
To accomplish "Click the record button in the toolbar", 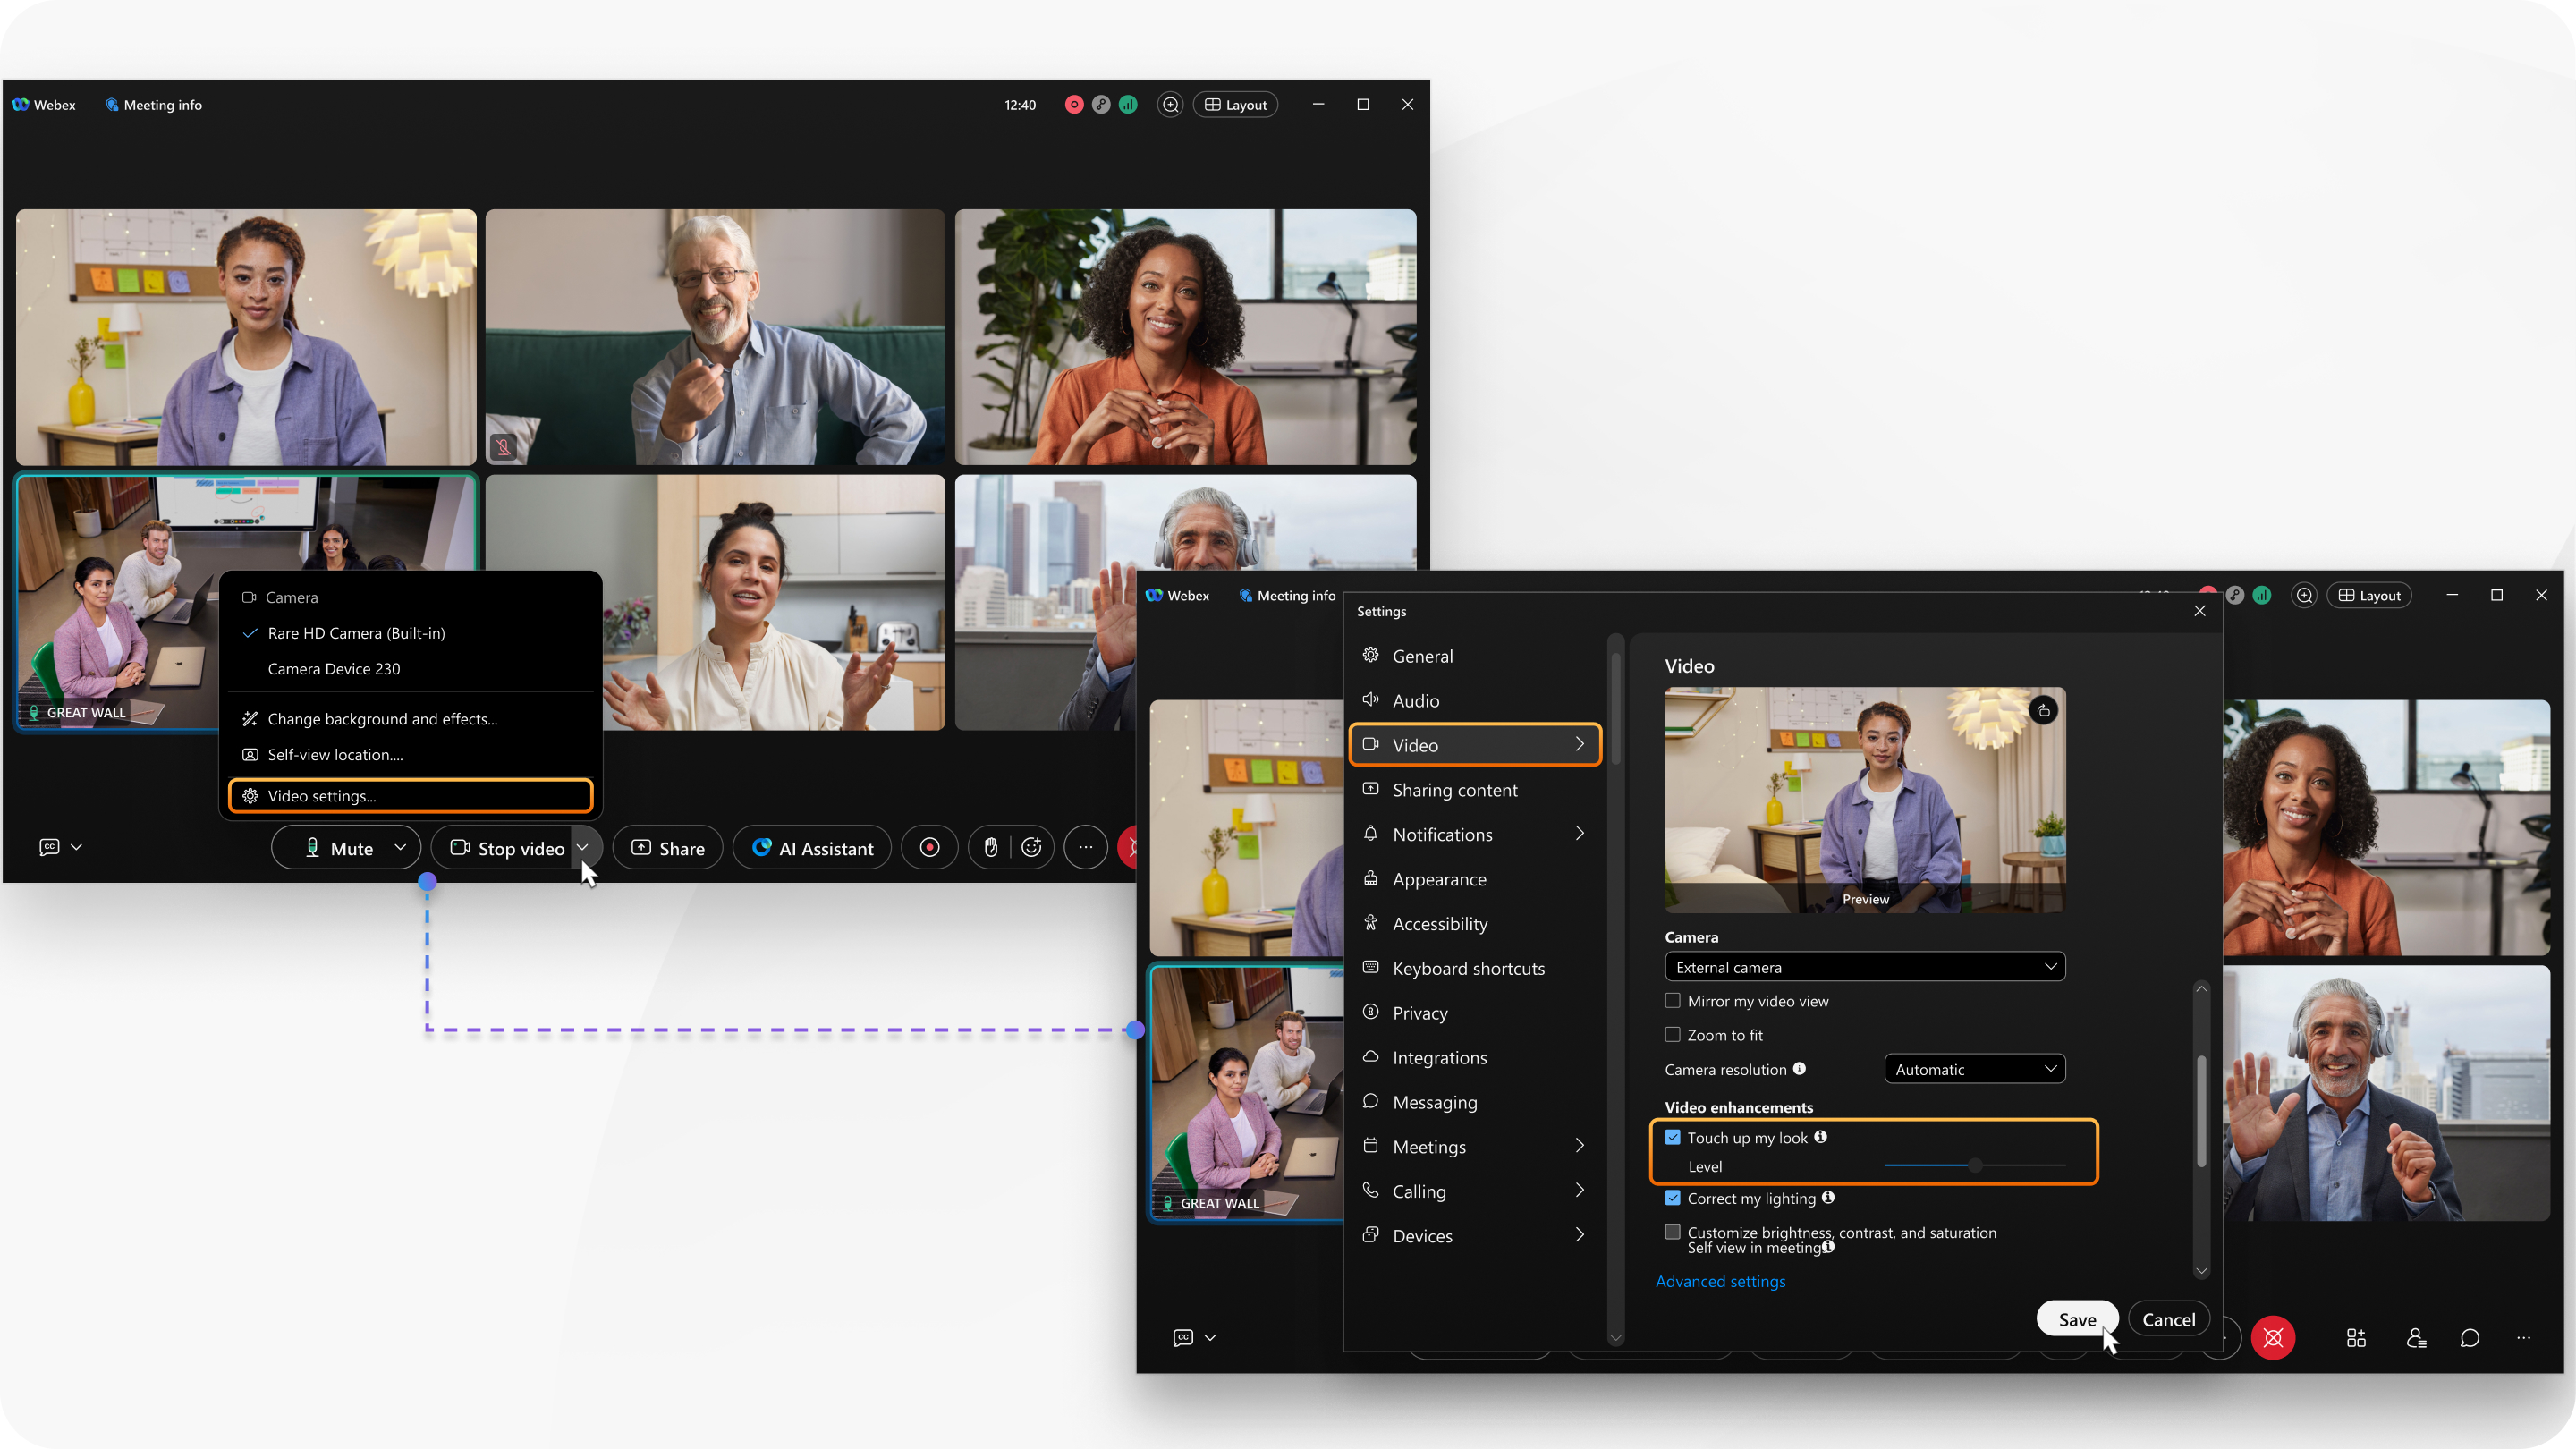I will pyautogui.click(x=929, y=848).
